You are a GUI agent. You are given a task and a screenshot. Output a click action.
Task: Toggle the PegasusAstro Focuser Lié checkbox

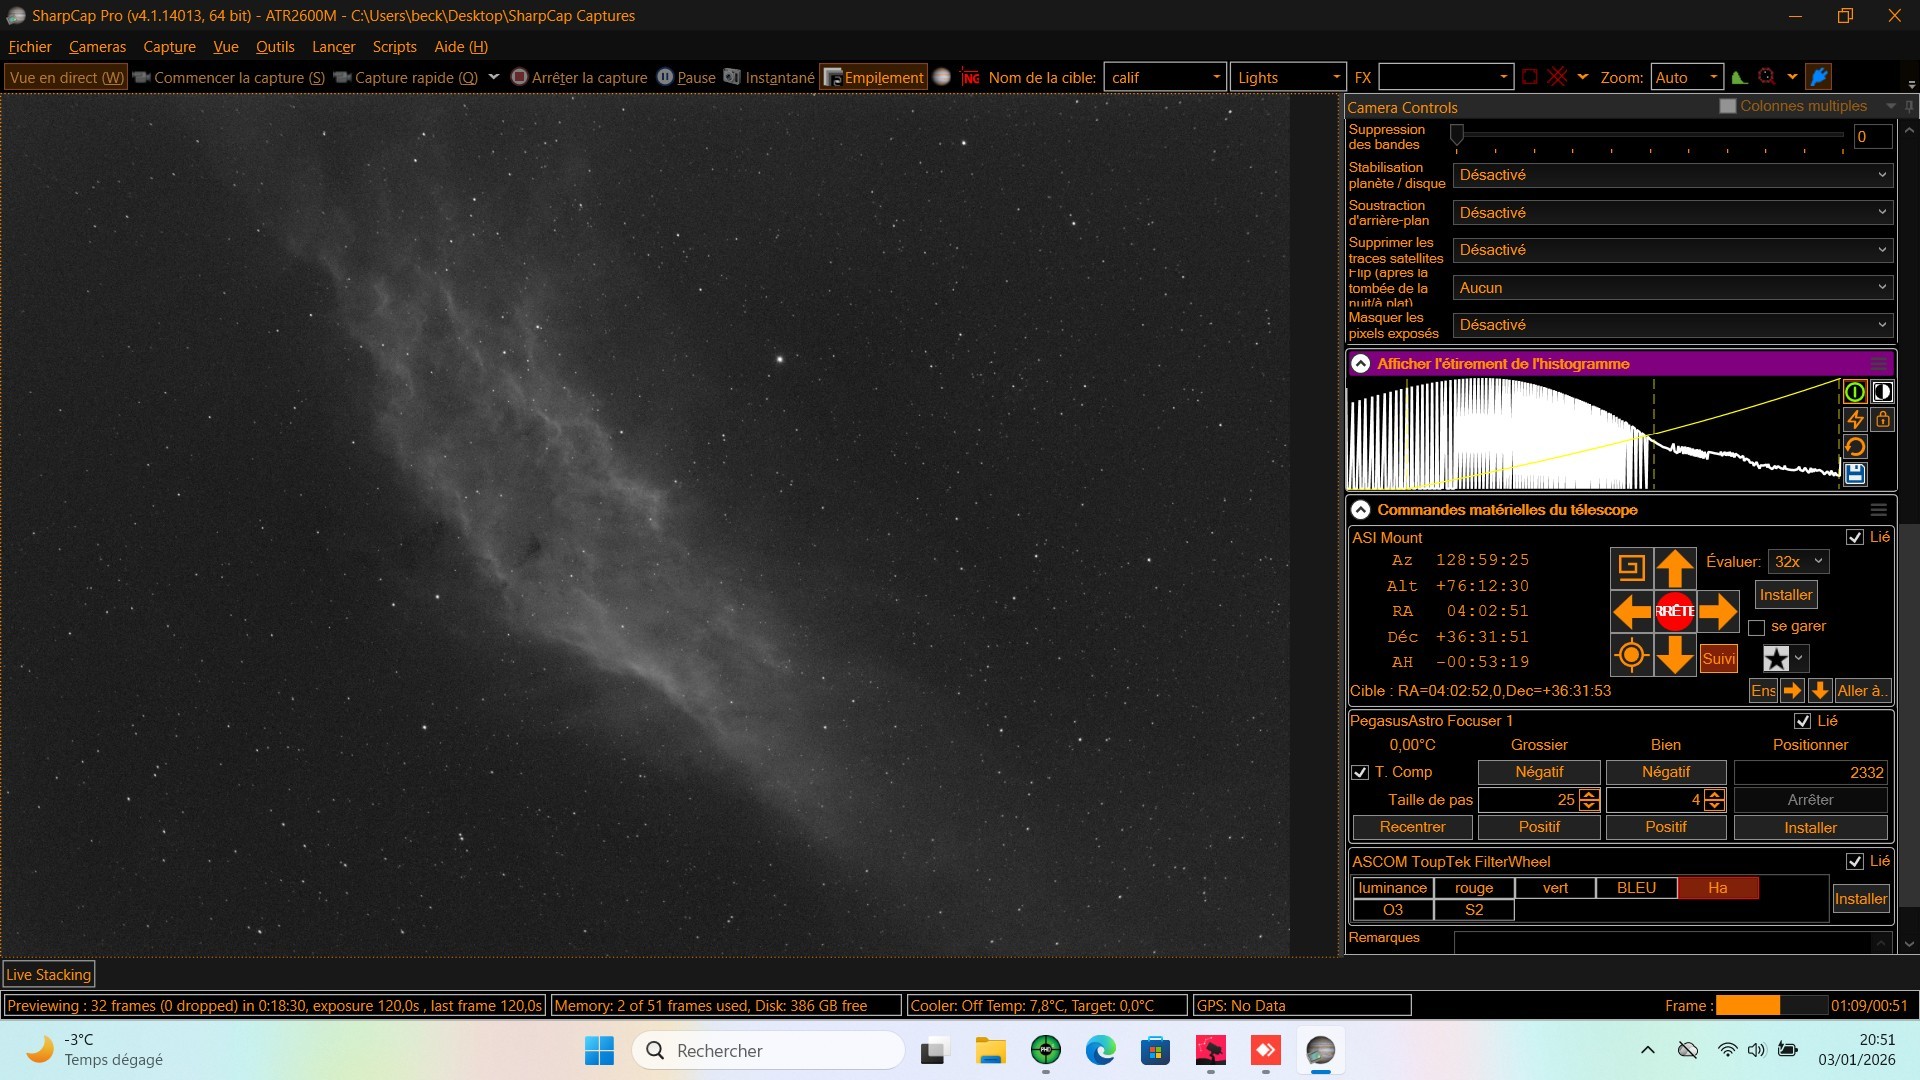pyautogui.click(x=1802, y=721)
